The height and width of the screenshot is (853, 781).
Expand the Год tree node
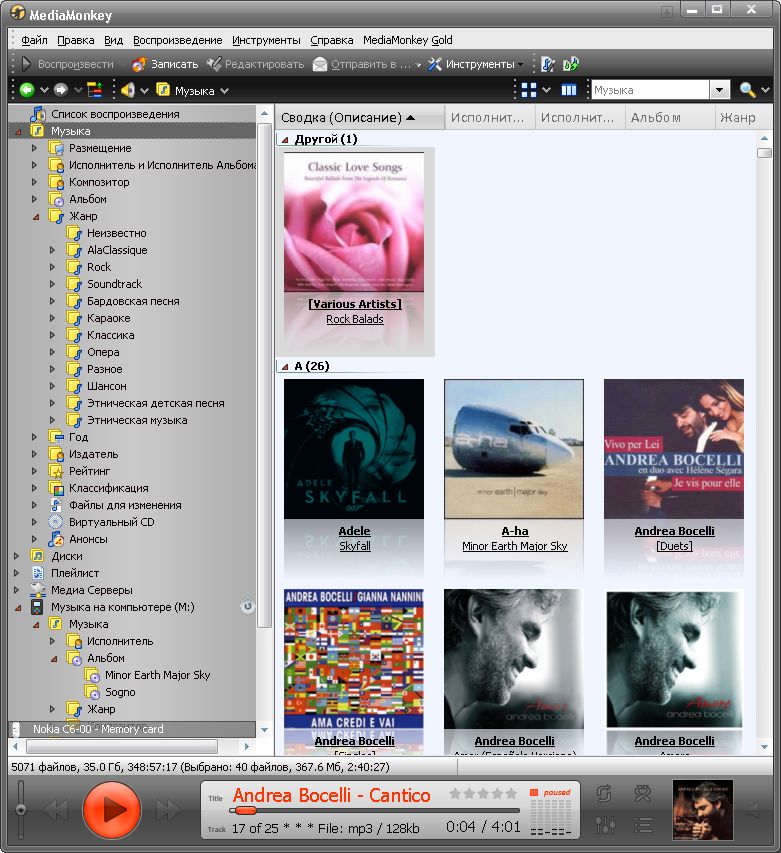[34, 436]
